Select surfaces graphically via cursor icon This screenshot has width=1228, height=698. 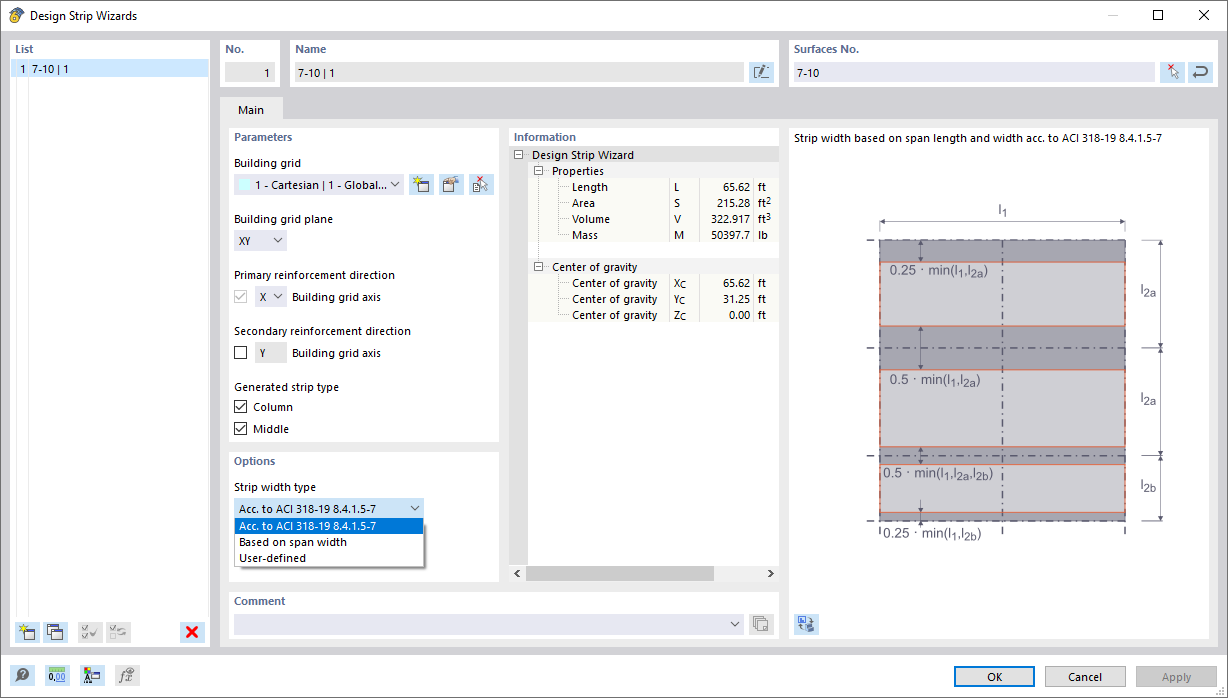pyautogui.click(x=1172, y=72)
